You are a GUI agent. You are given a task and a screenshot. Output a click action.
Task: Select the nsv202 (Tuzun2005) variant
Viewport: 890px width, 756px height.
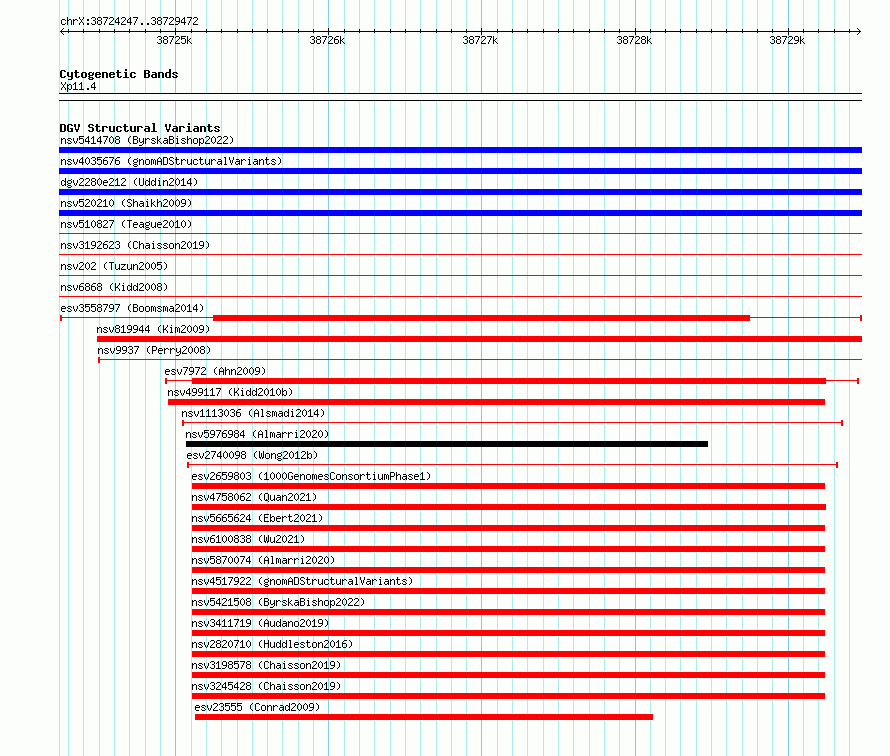114,266
